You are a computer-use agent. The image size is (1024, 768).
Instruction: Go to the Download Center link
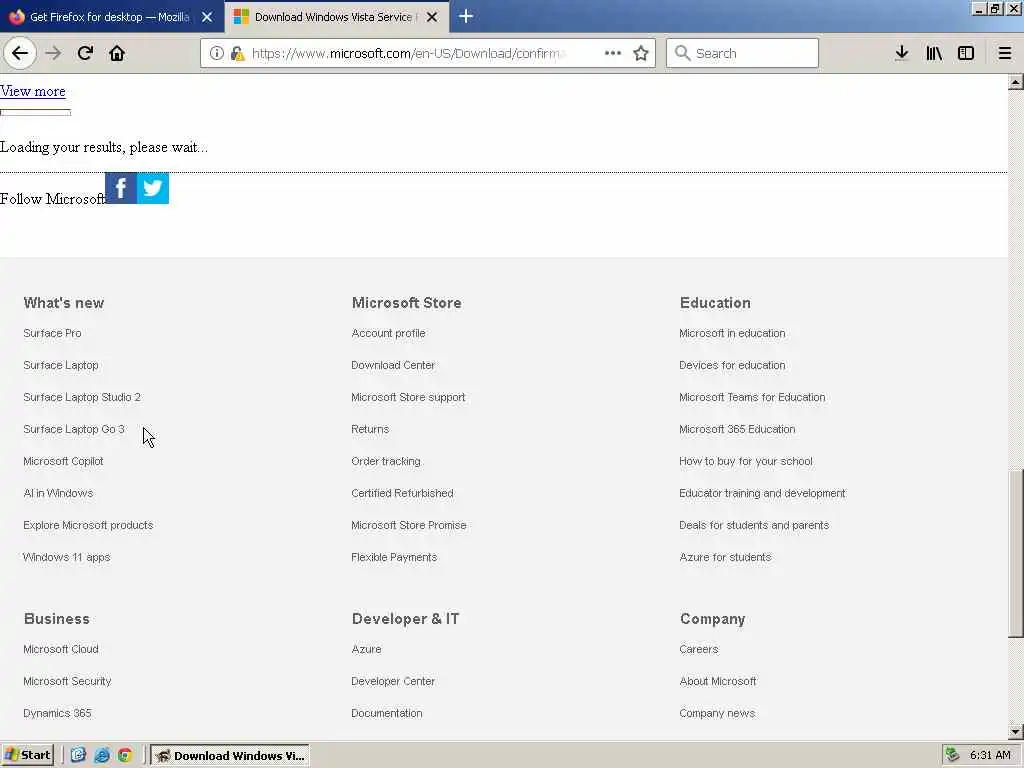393,365
